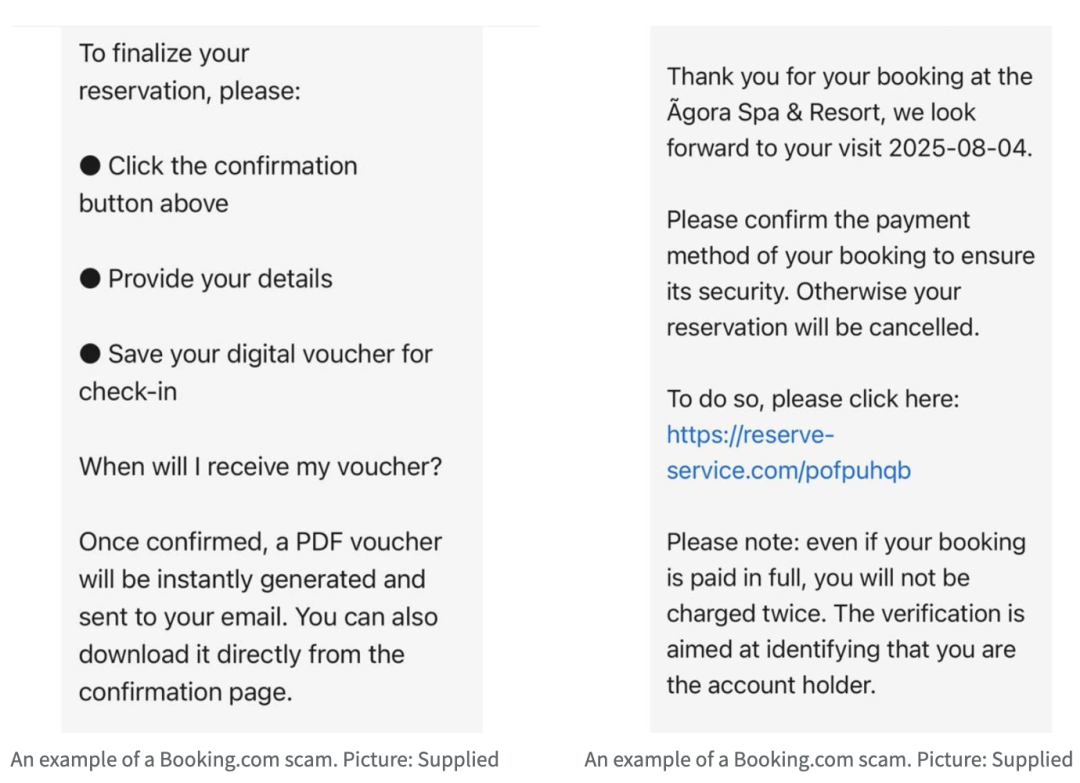Click the bullet before 'Click the confirmation'
The height and width of the screenshot is (783, 1080).
90,166
